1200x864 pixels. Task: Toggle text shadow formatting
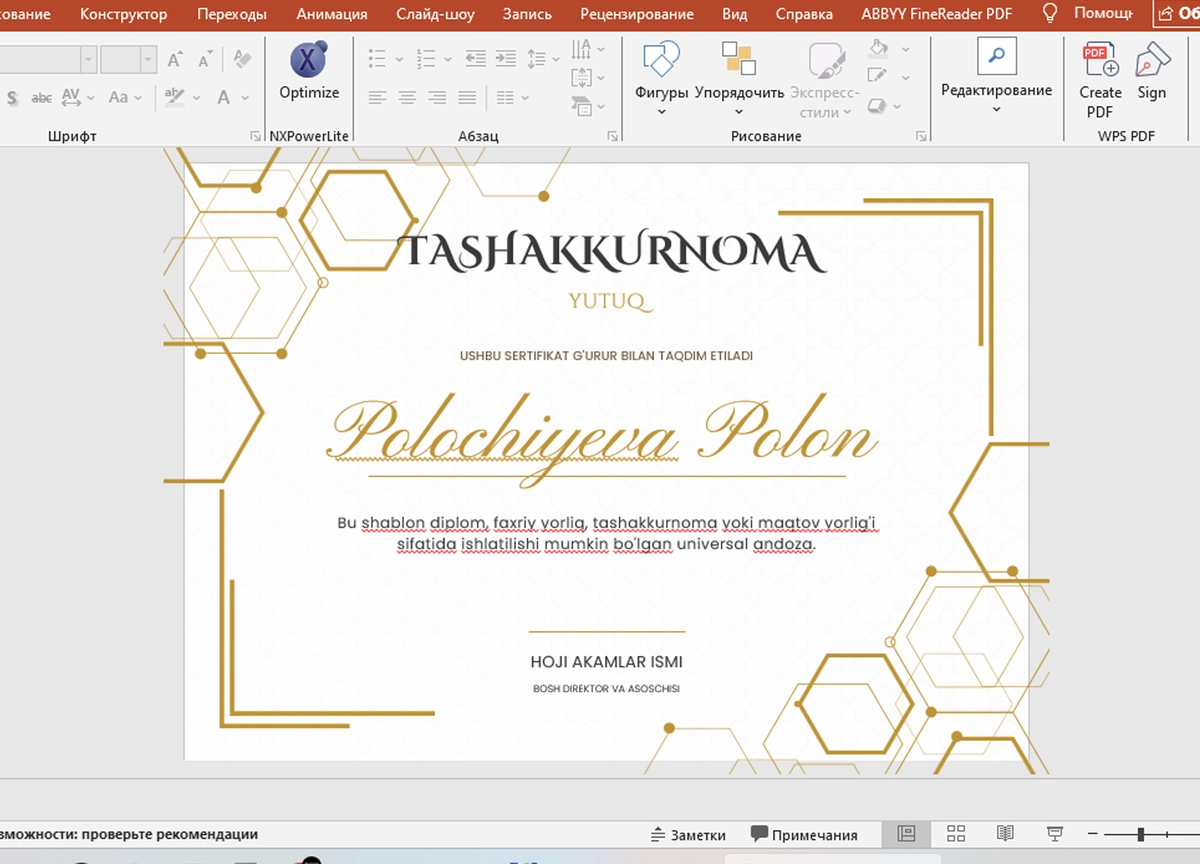[x=12, y=98]
